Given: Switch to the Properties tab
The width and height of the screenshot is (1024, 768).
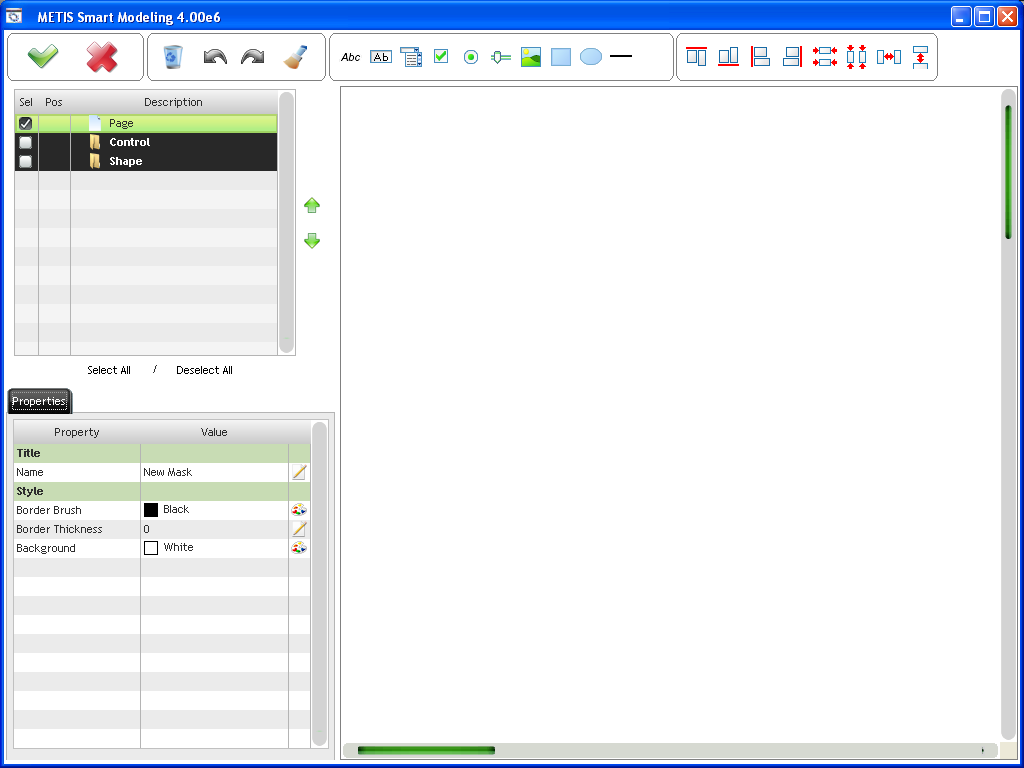Looking at the screenshot, I should [x=39, y=401].
